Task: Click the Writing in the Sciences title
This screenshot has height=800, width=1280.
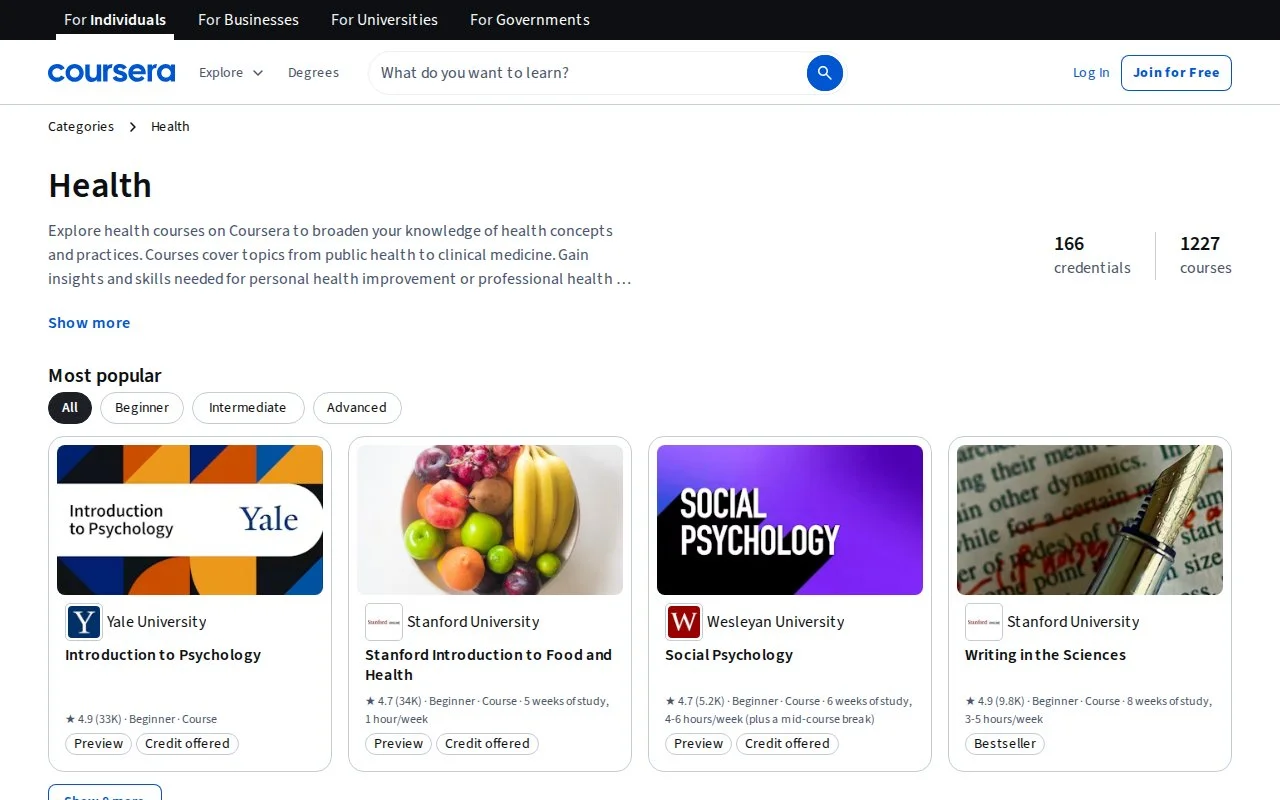Action: click(x=1045, y=655)
